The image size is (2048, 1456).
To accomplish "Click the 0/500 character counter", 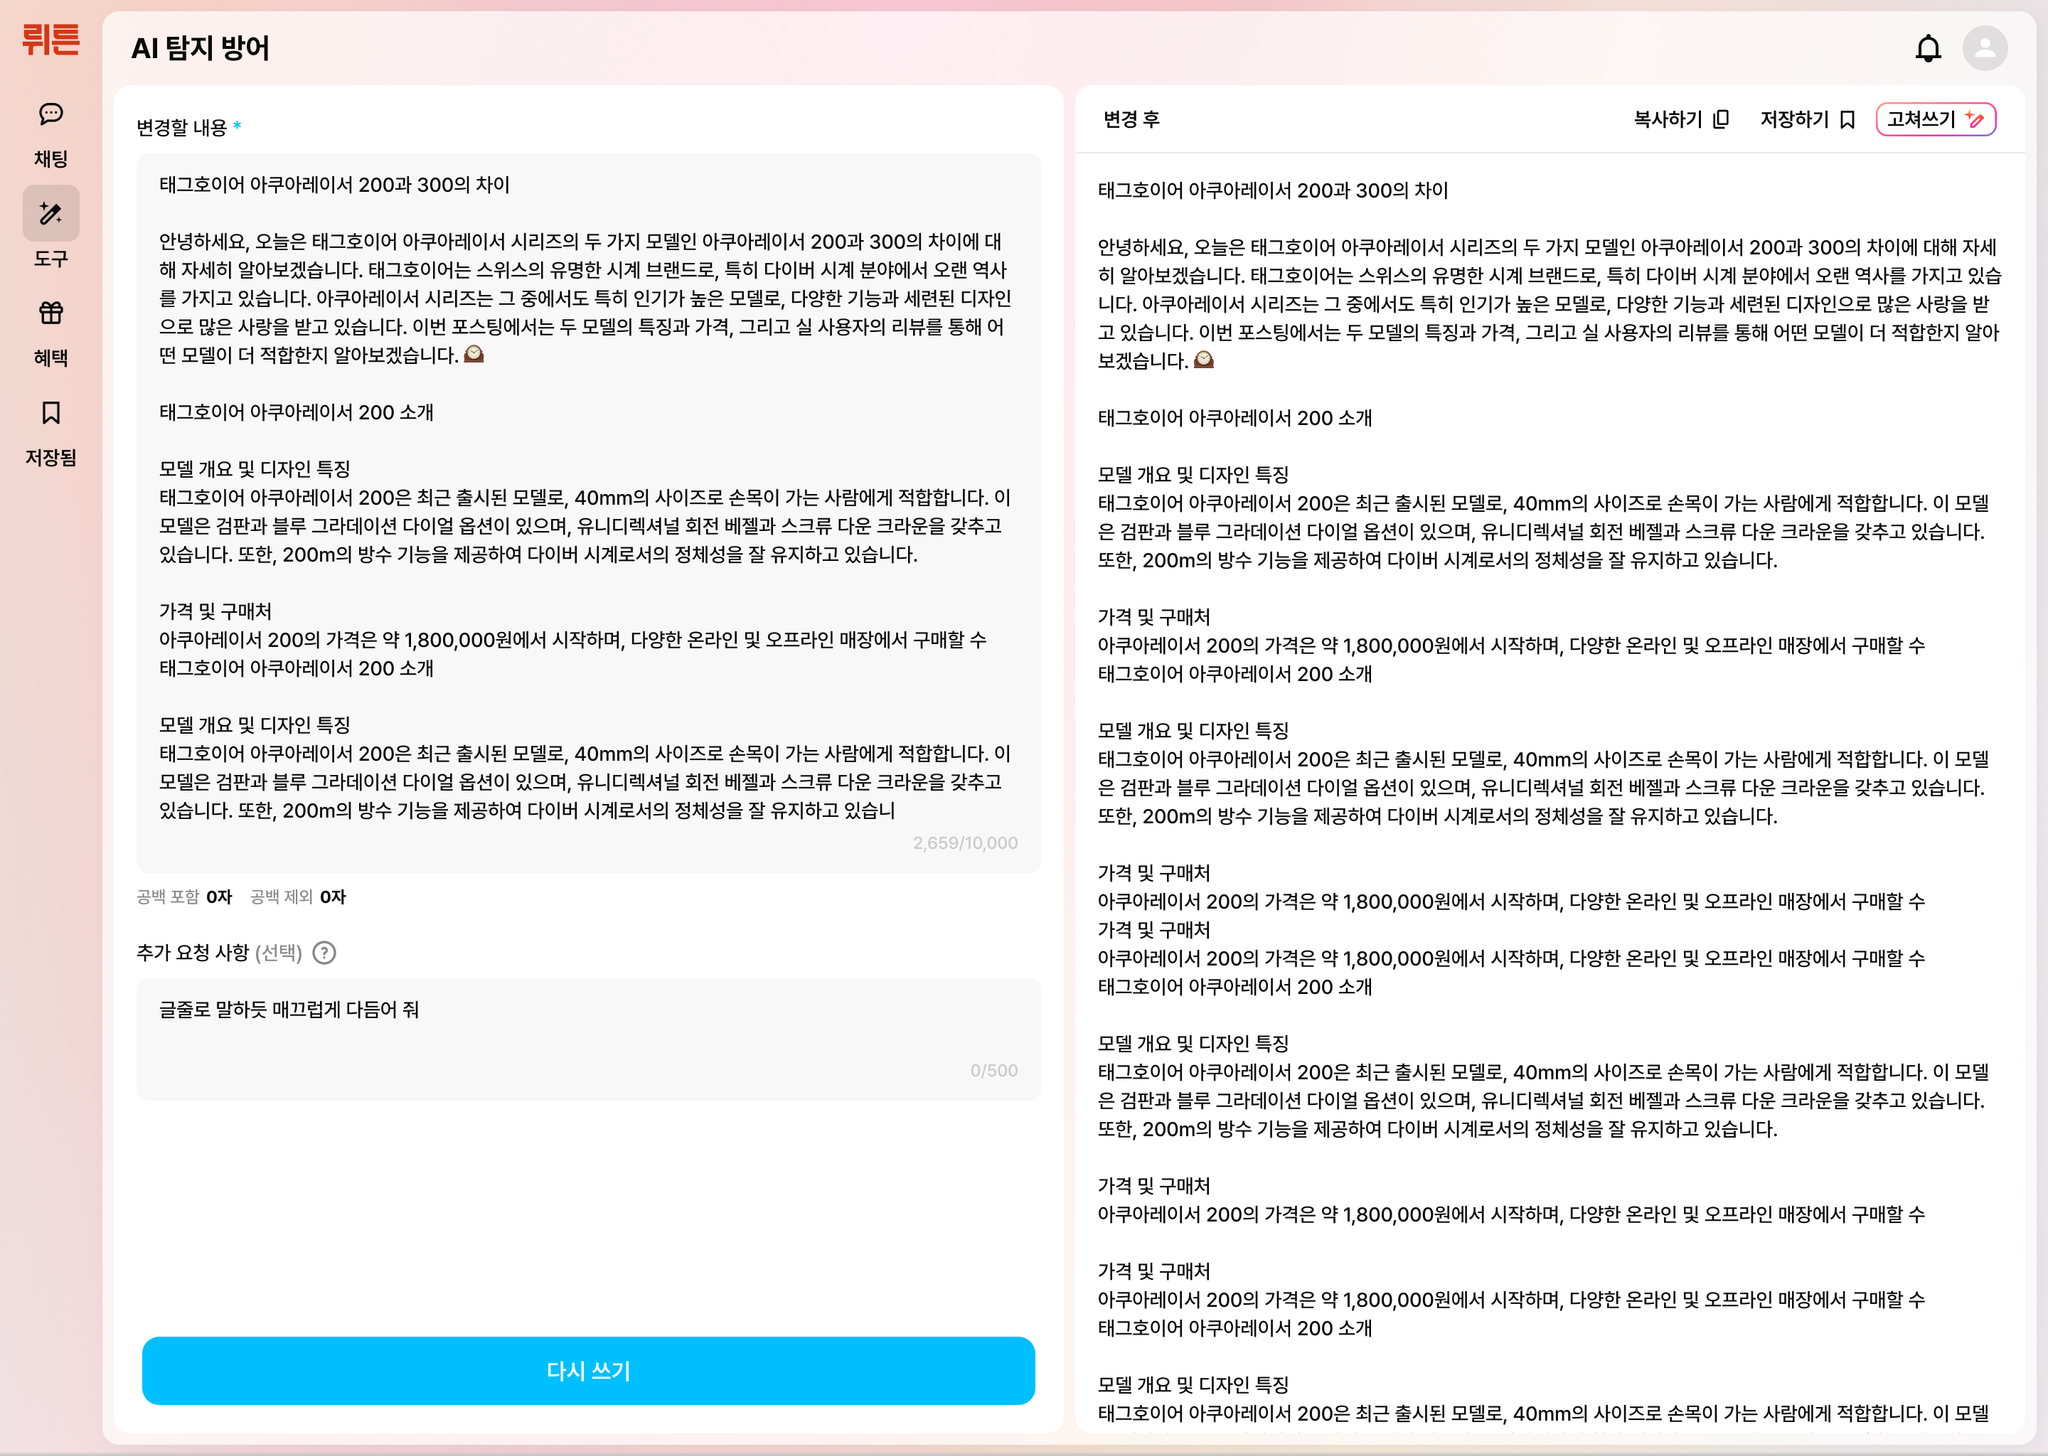I will click(x=994, y=1071).
